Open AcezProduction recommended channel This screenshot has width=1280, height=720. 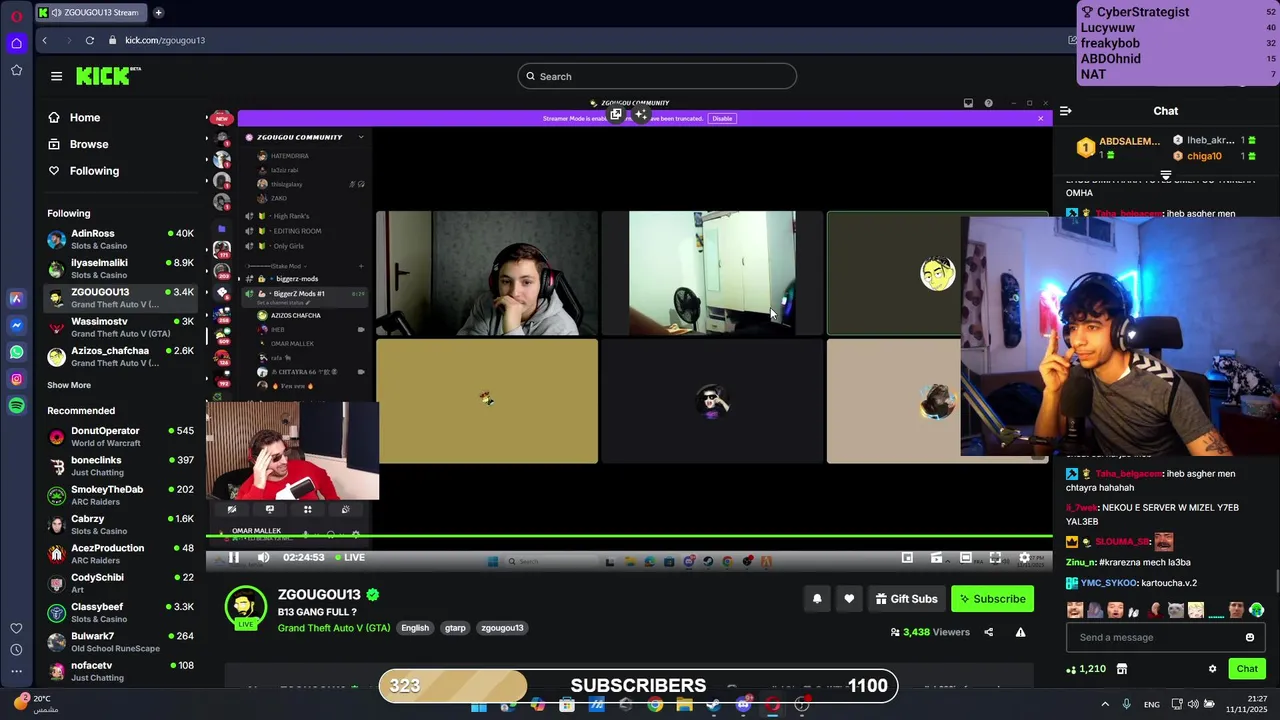[120, 554]
